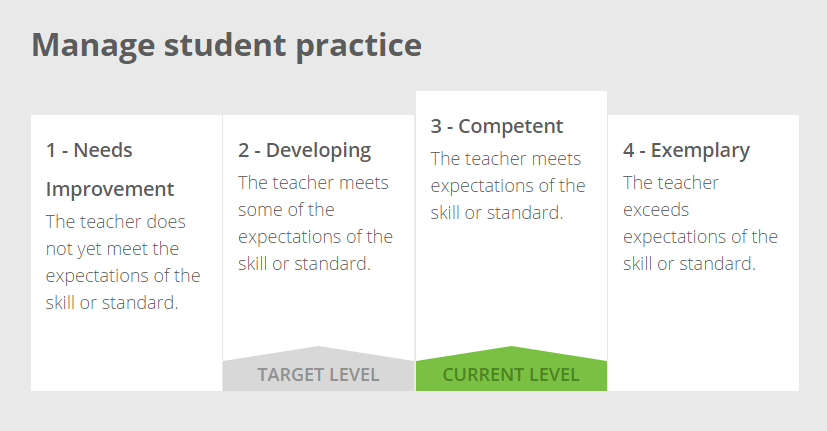The image size is (827, 431).
Task: Click empty area at bottom of Exemplary card
Action: [x=704, y=338]
